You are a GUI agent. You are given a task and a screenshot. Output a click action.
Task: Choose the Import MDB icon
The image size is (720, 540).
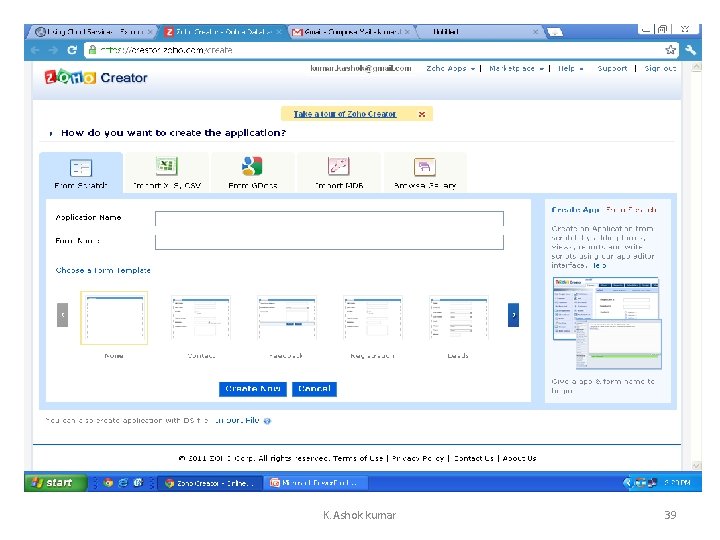[x=338, y=166]
